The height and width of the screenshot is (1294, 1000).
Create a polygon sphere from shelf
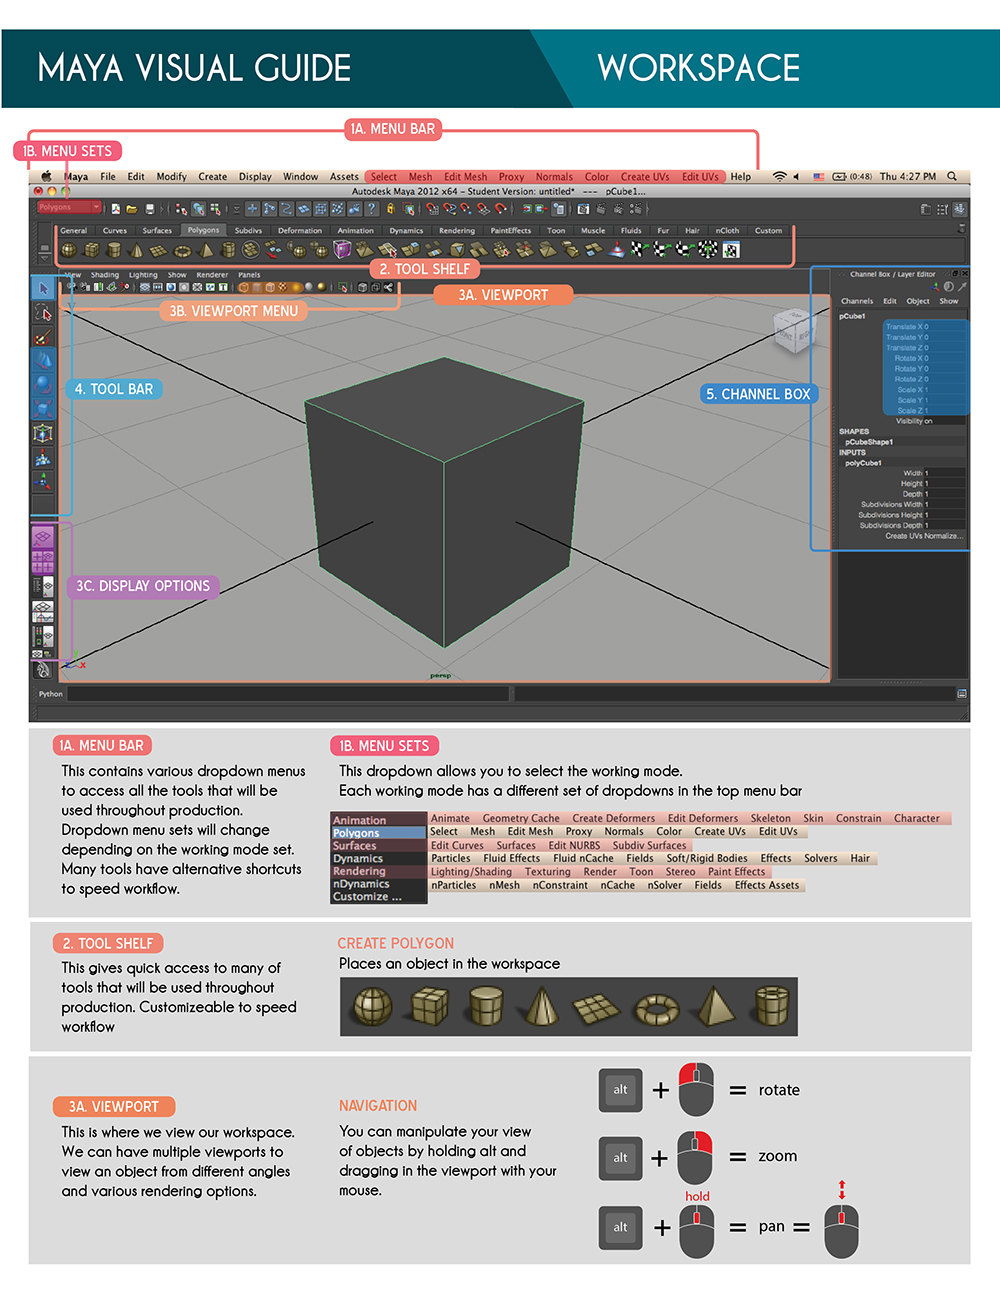click(x=69, y=249)
